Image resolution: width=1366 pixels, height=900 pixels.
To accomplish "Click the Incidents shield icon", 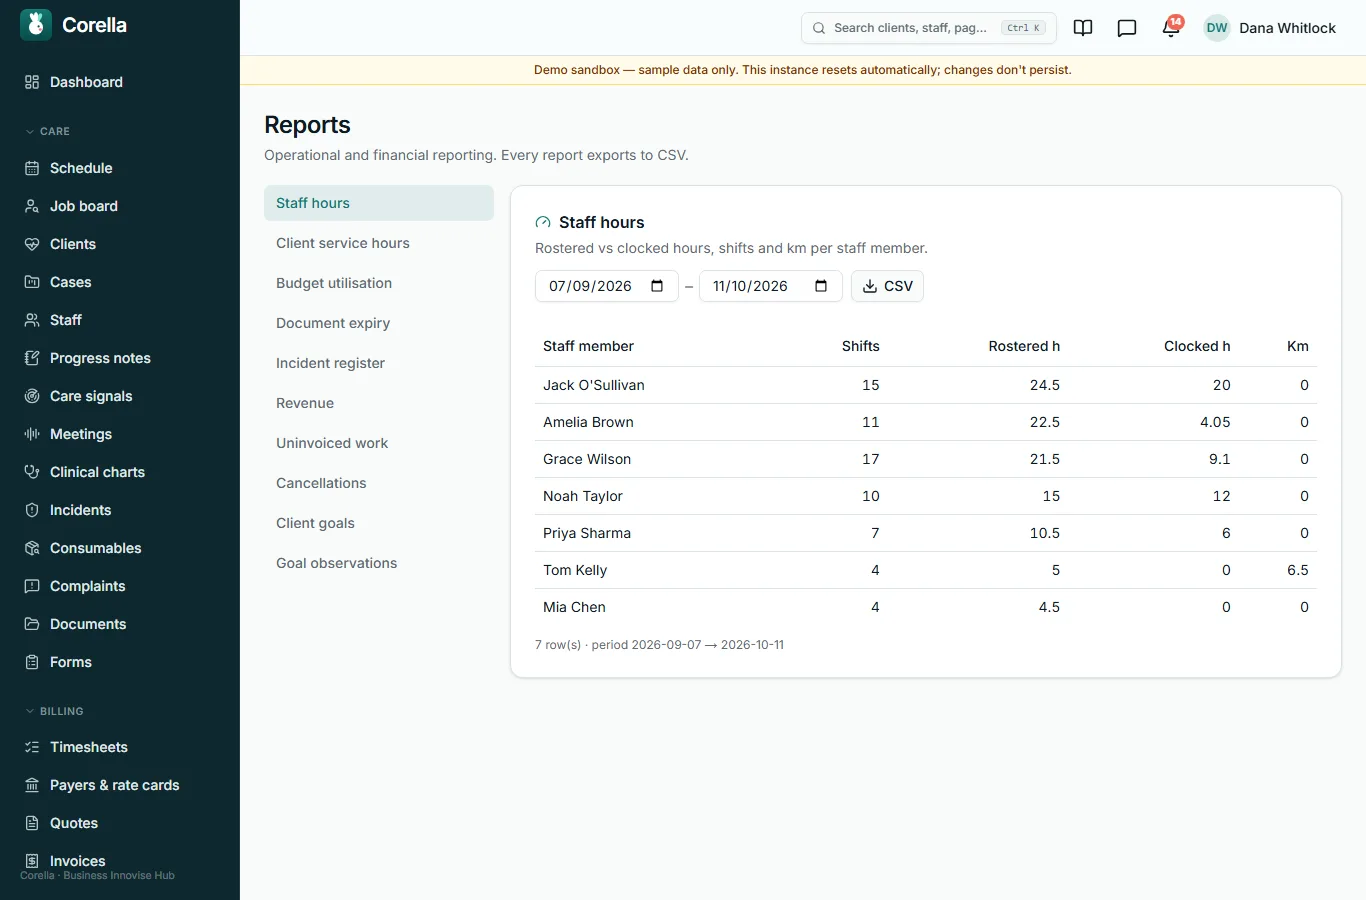I will coord(32,510).
